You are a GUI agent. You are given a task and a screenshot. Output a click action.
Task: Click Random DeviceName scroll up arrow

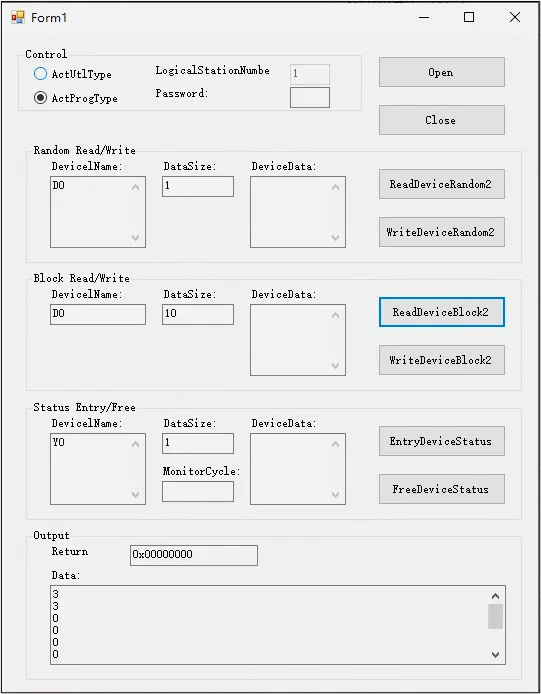(135, 187)
